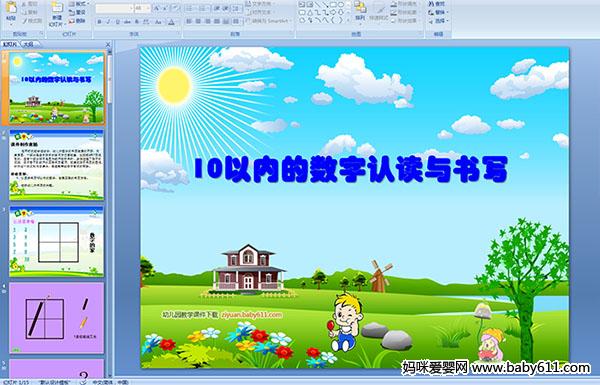Open the Columns dropdown
The height and width of the screenshot is (385, 600).
click(x=236, y=21)
